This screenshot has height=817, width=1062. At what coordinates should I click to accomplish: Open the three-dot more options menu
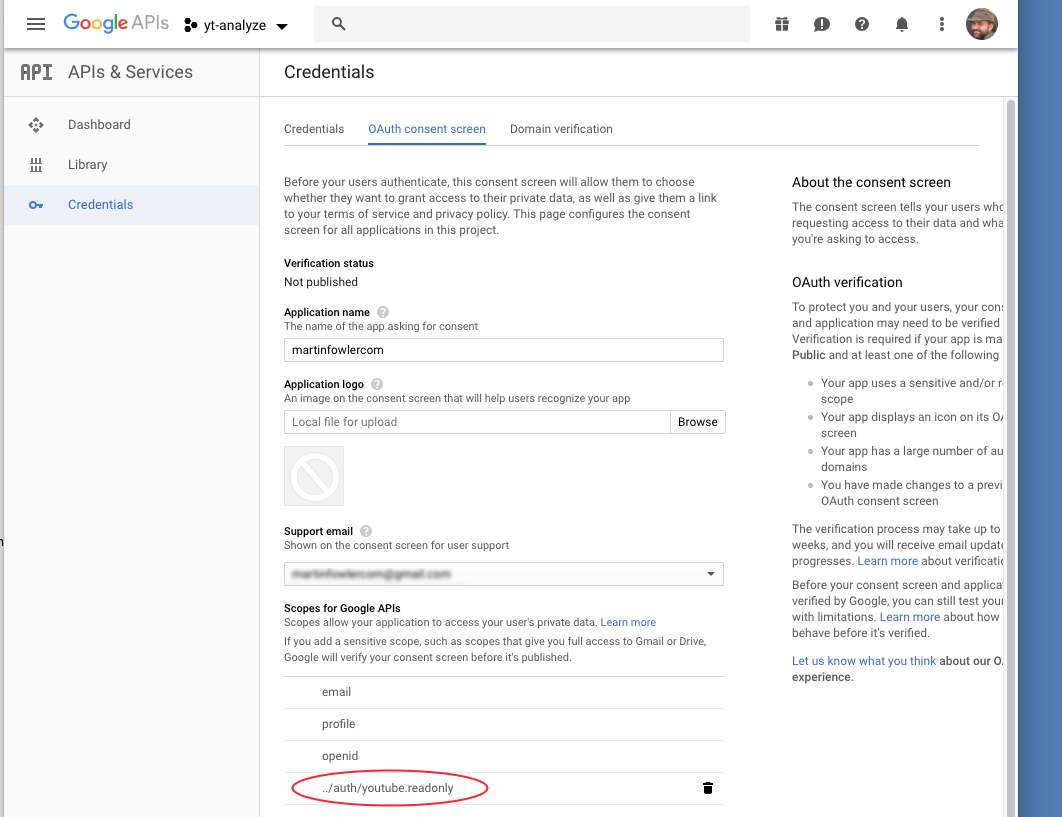[x=942, y=24]
